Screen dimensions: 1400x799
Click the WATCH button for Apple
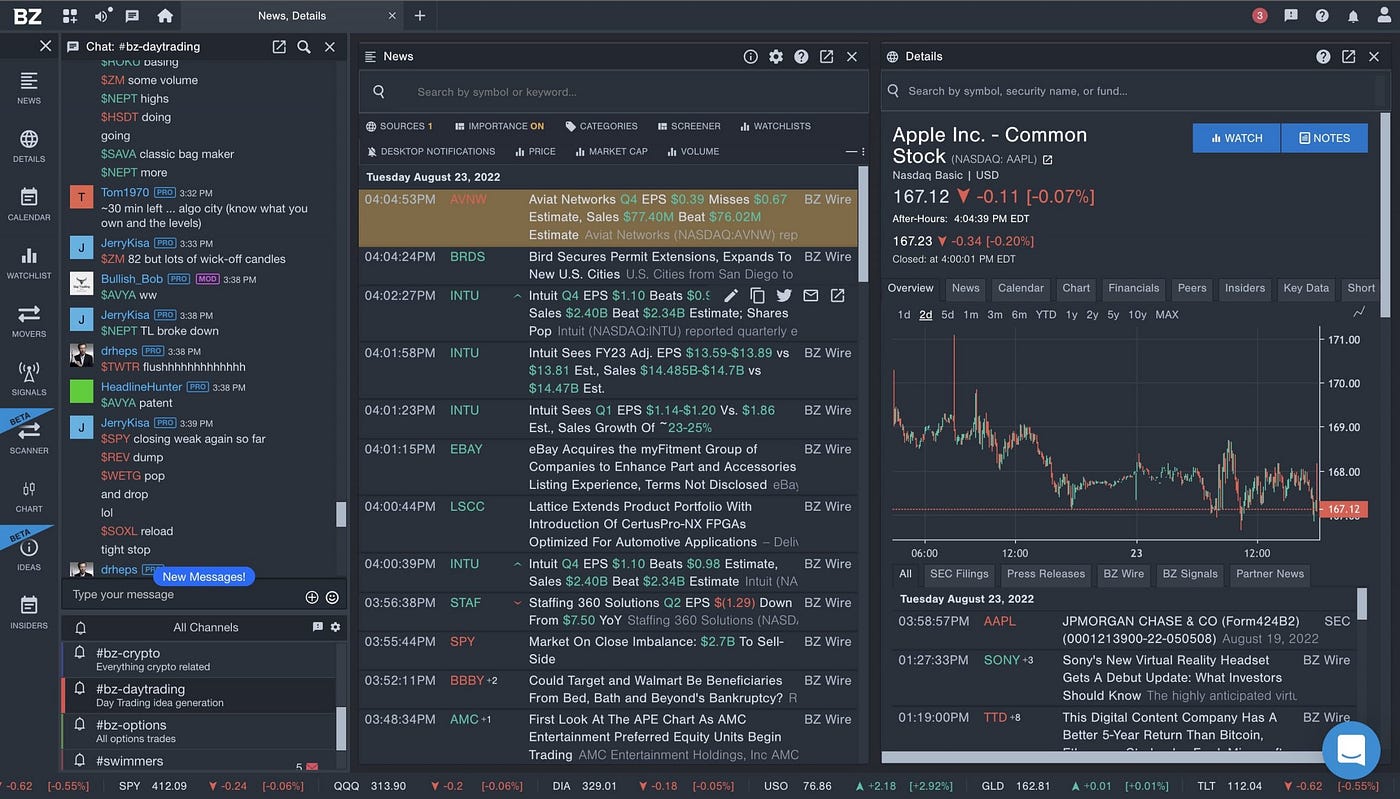coord(1236,138)
